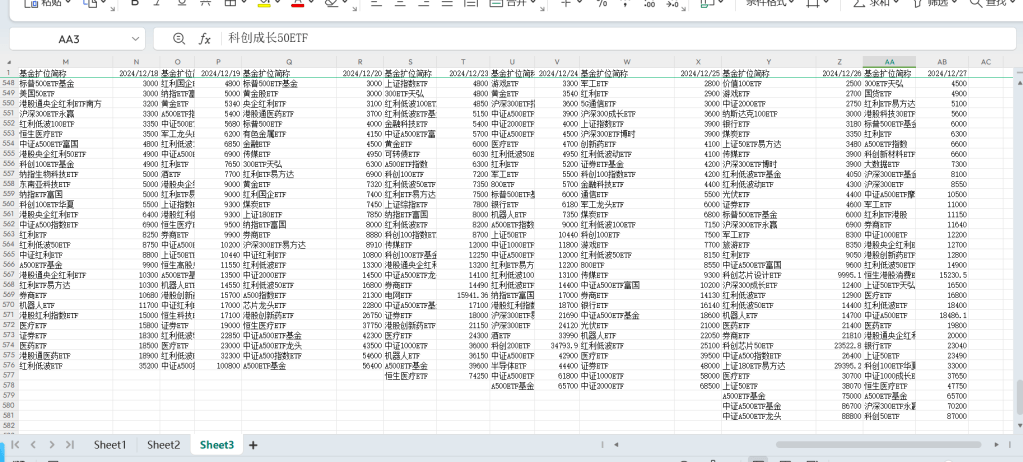Open the cell borders dropdown arrow
1023x462 pixels.
coord(241,3)
